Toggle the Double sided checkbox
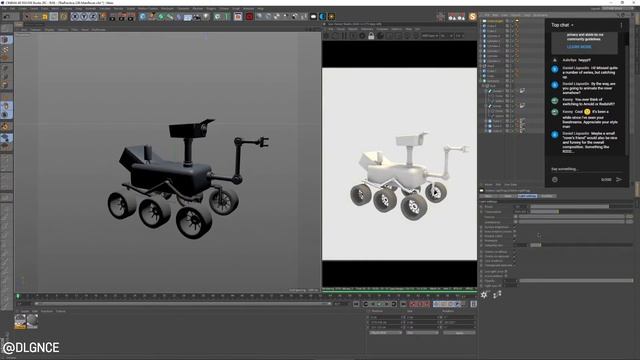Image resolution: width=640 pixels, height=360 pixels. (515, 236)
